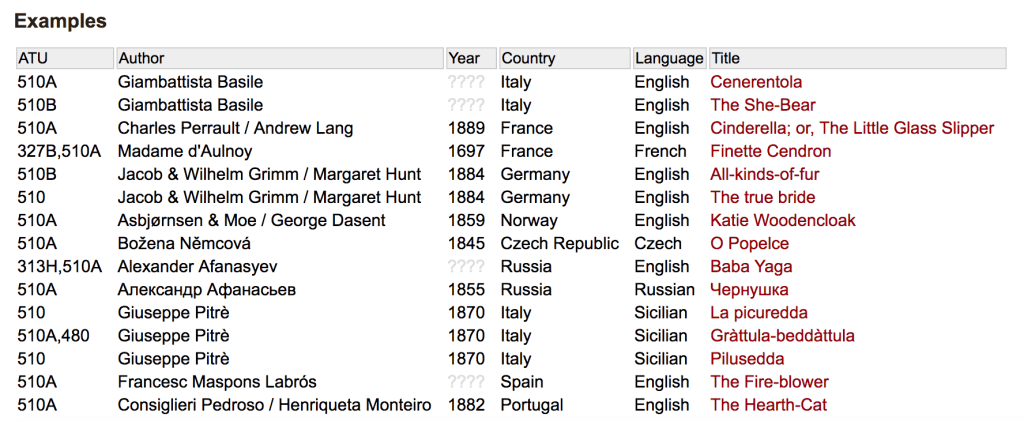Open the Gràttula-beddàttula link
Image resolution: width=1024 pixels, height=421 pixels.
[782, 335]
